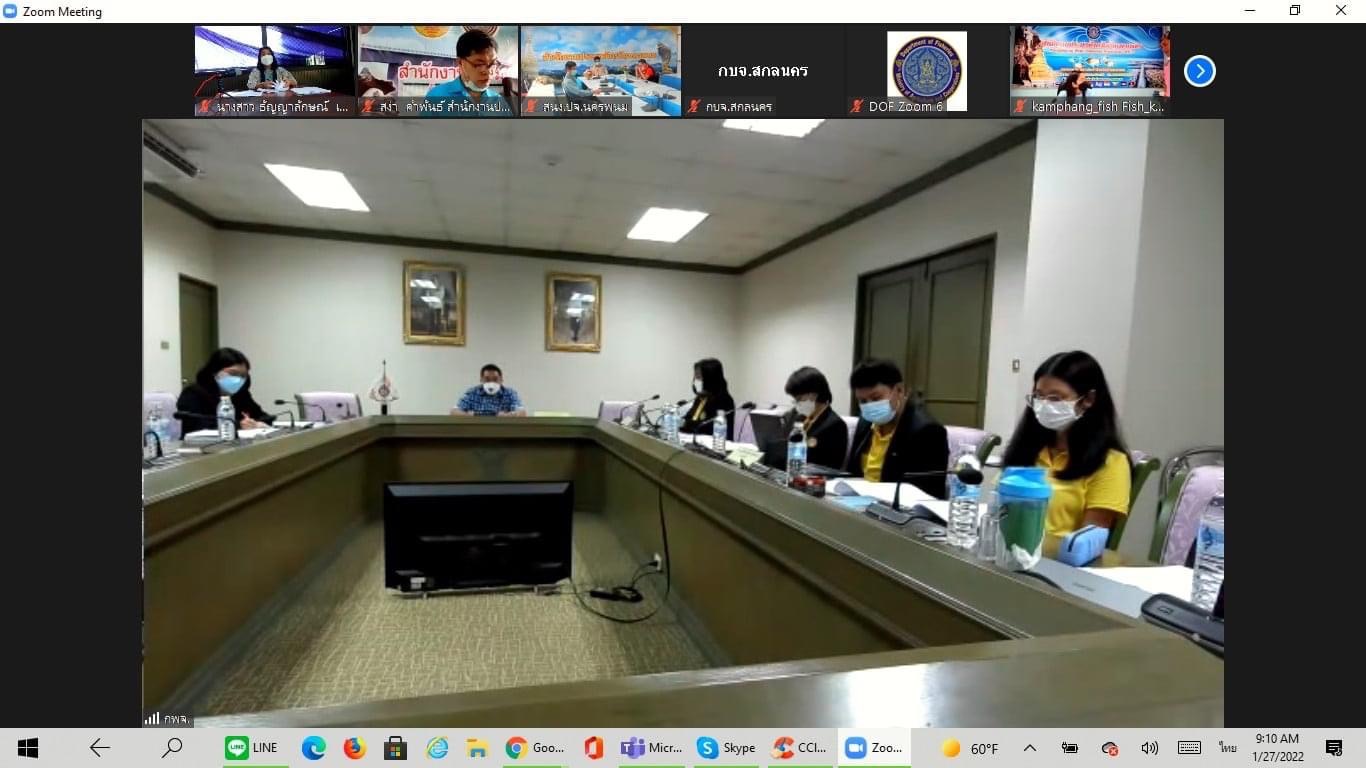Open Microsoft Edge from the taskbar
The image size is (1366, 768).
(314, 748)
